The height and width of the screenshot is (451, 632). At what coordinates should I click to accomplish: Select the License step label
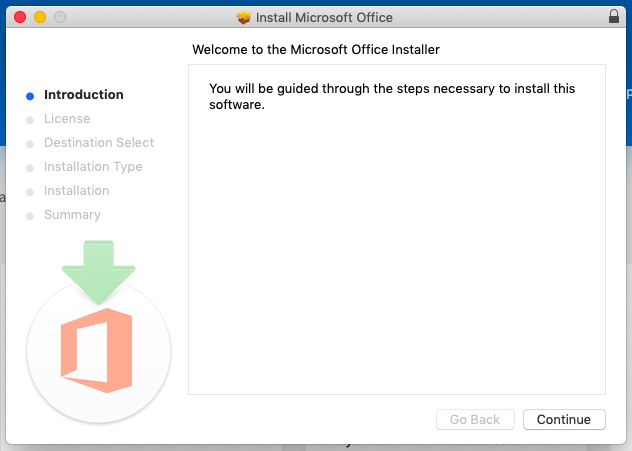click(x=67, y=118)
